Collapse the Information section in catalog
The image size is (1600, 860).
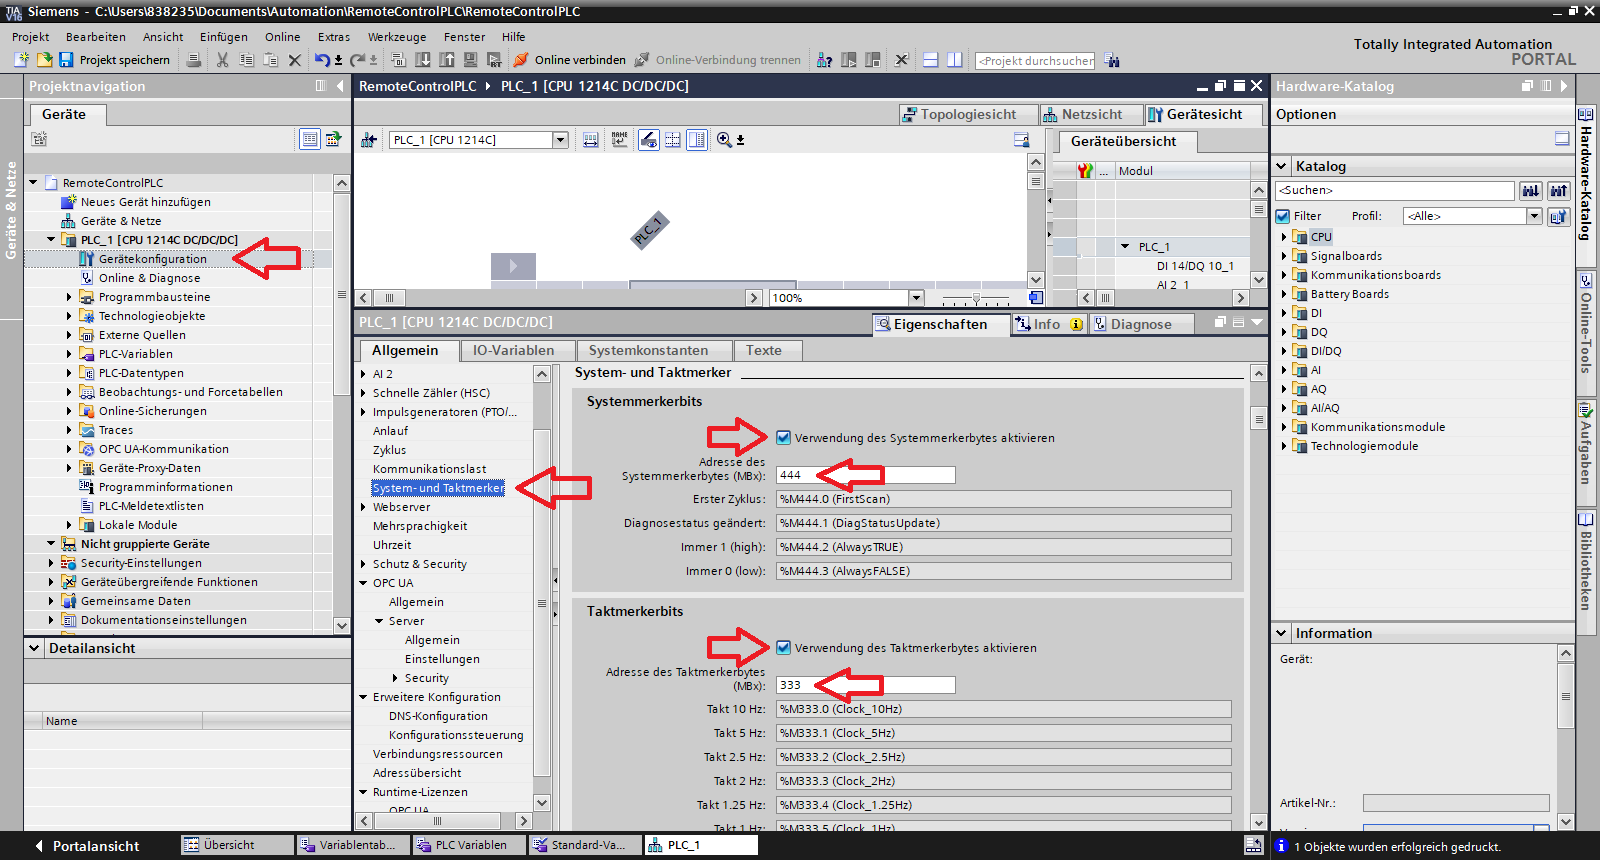[1282, 633]
